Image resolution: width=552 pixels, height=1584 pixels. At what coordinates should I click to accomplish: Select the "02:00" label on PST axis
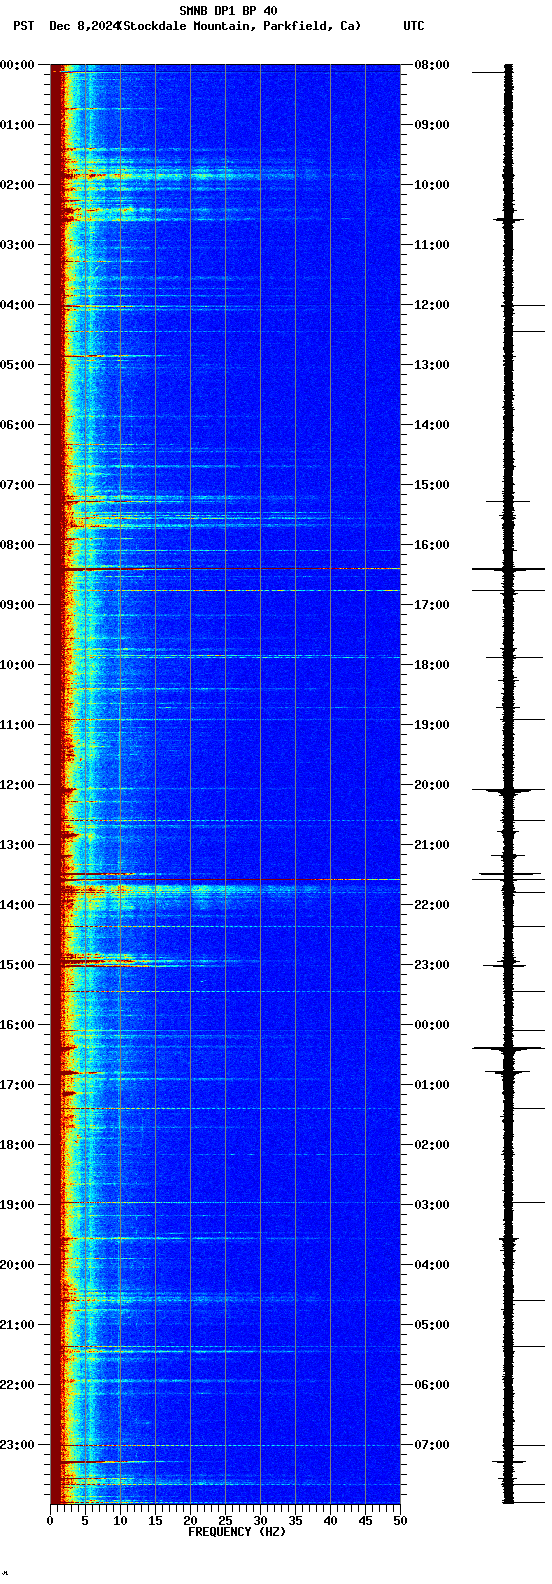[x=17, y=185]
